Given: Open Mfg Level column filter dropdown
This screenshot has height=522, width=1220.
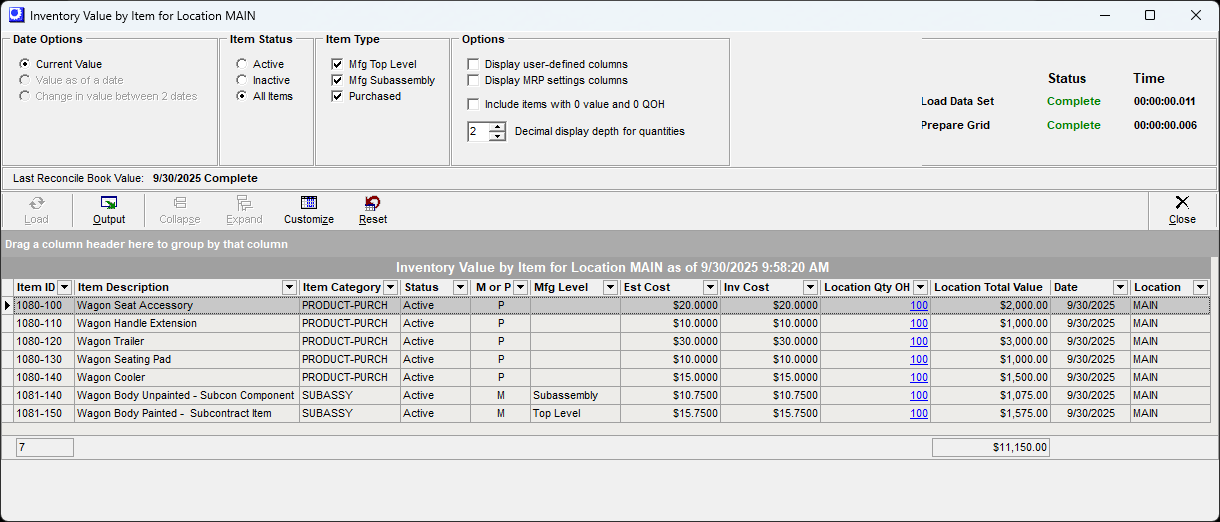Looking at the screenshot, I should pos(610,288).
